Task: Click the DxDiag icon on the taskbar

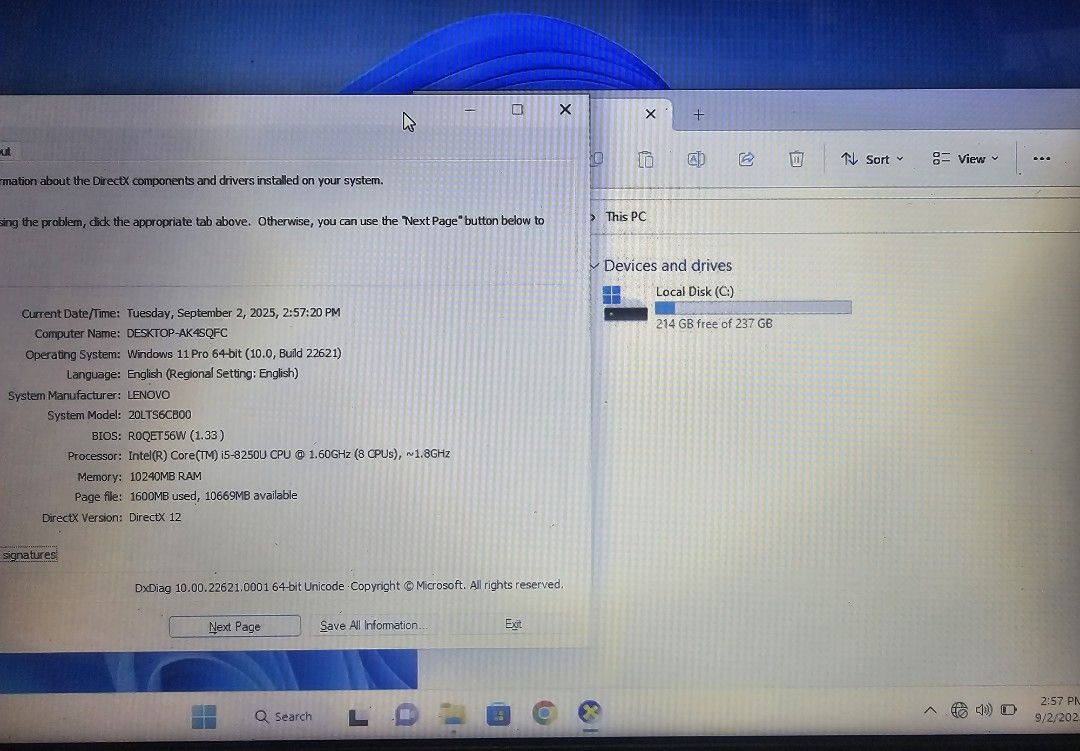Action: pyautogui.click(x=590, y=712)
